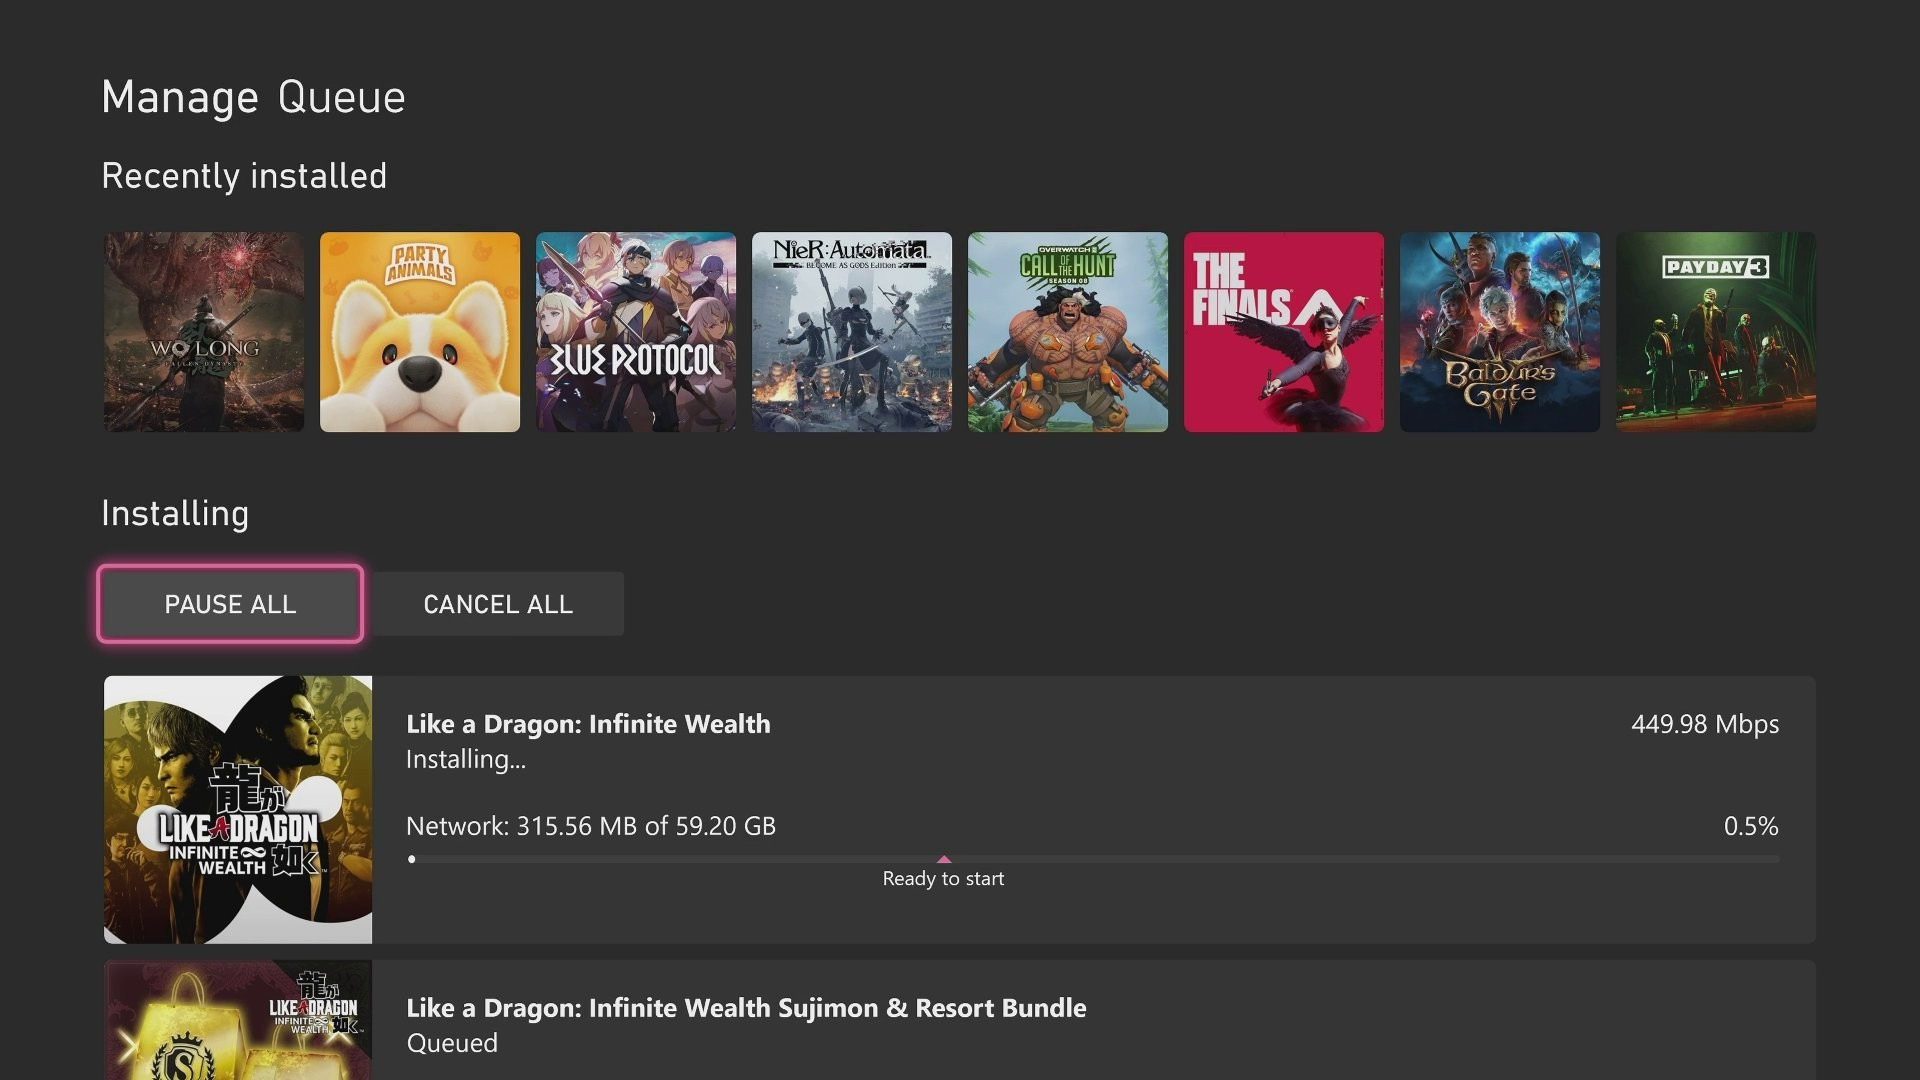Screen dimensions: 1920x1080
Task: Open the Wo Long game tile
Action: click(204, 332)
